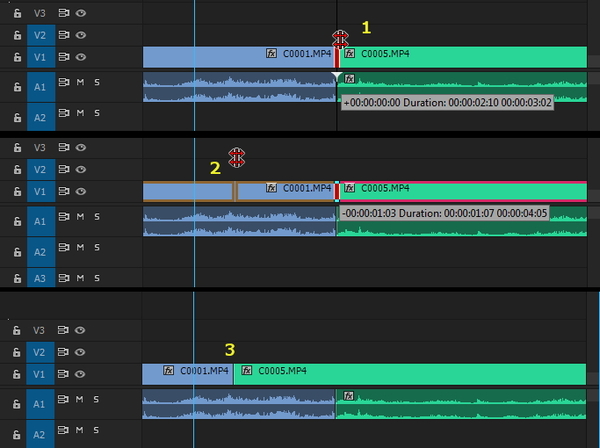
Task: Click fx badge on C0001.MP4 in top timeline
Action: click(x=271, y=54)
